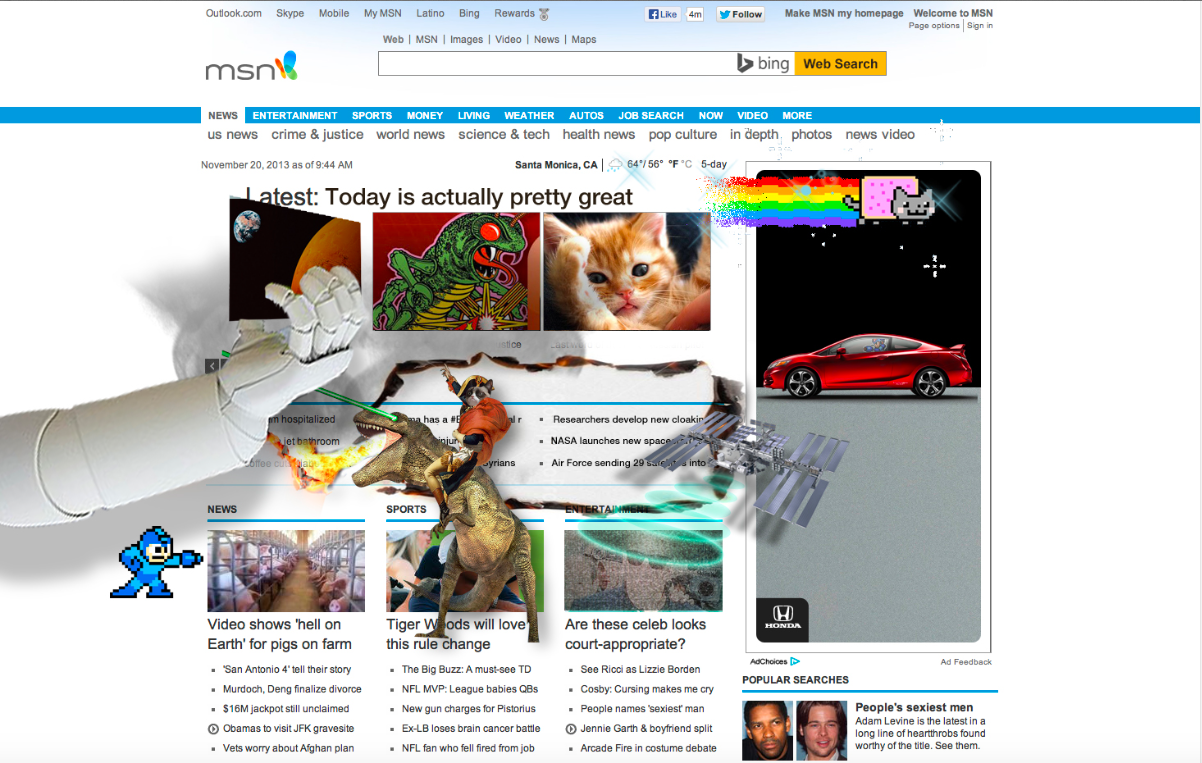The width and height of the screenshot is (1202, 763).
Task: Open the MONEY navigation tab
Action: coord(425,115)
